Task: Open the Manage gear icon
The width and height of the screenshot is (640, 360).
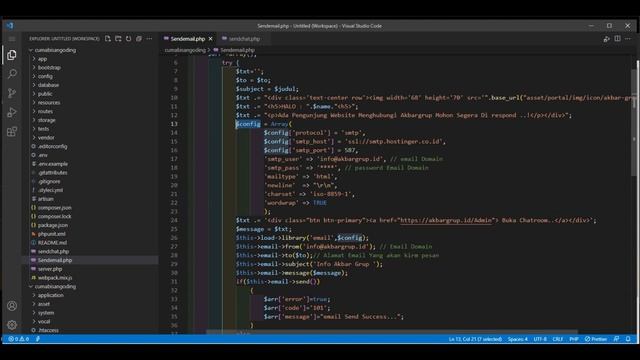Action: coord(12,325)
